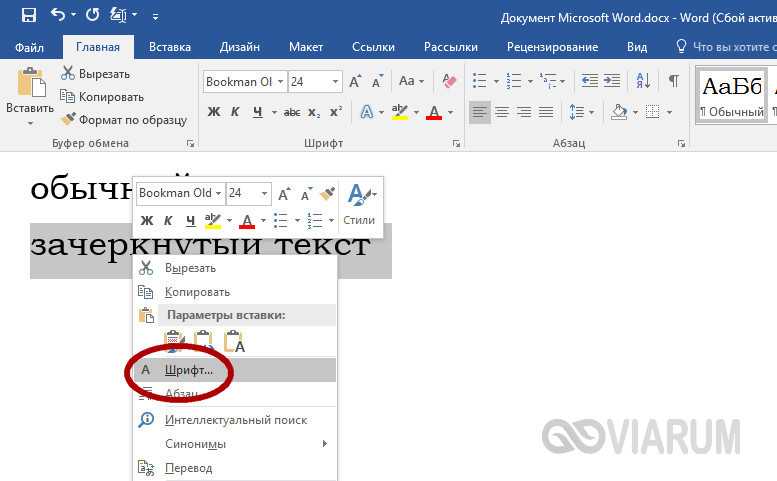Decrease font size in the ribbon
The height and width of the screenshot is (481, 777).
click(377, 81)
